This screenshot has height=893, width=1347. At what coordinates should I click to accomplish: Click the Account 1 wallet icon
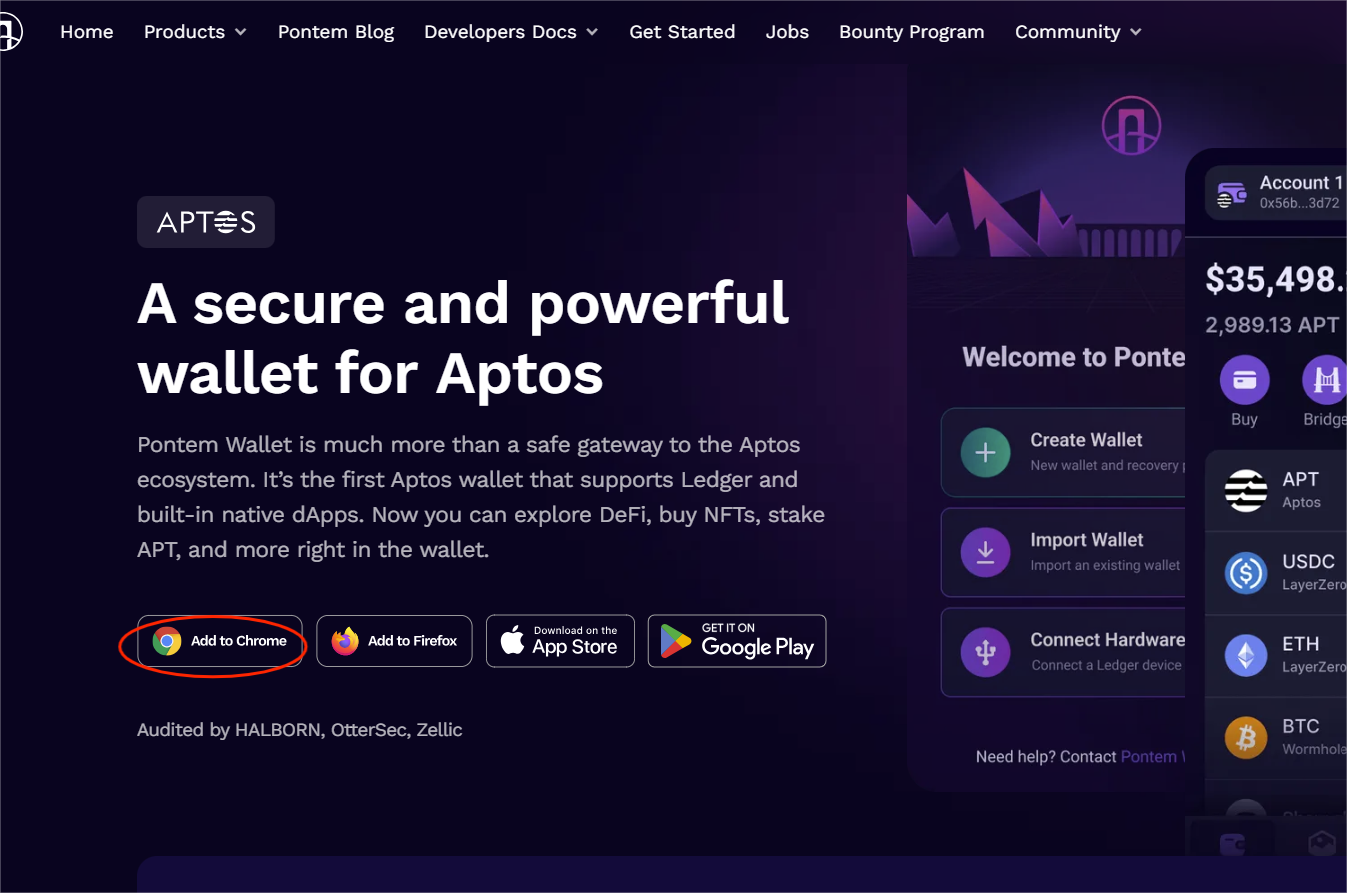[1231, 195]
